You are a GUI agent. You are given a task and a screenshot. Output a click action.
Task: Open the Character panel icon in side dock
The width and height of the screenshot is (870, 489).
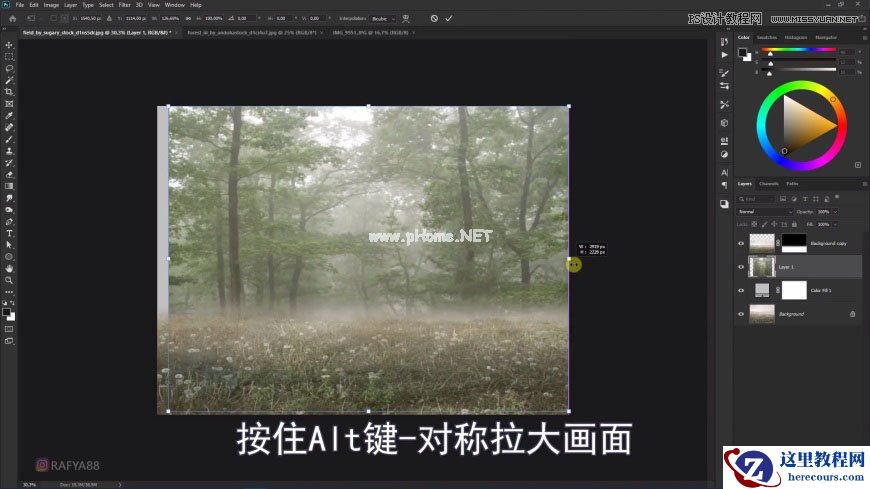[x=724, y=173]
